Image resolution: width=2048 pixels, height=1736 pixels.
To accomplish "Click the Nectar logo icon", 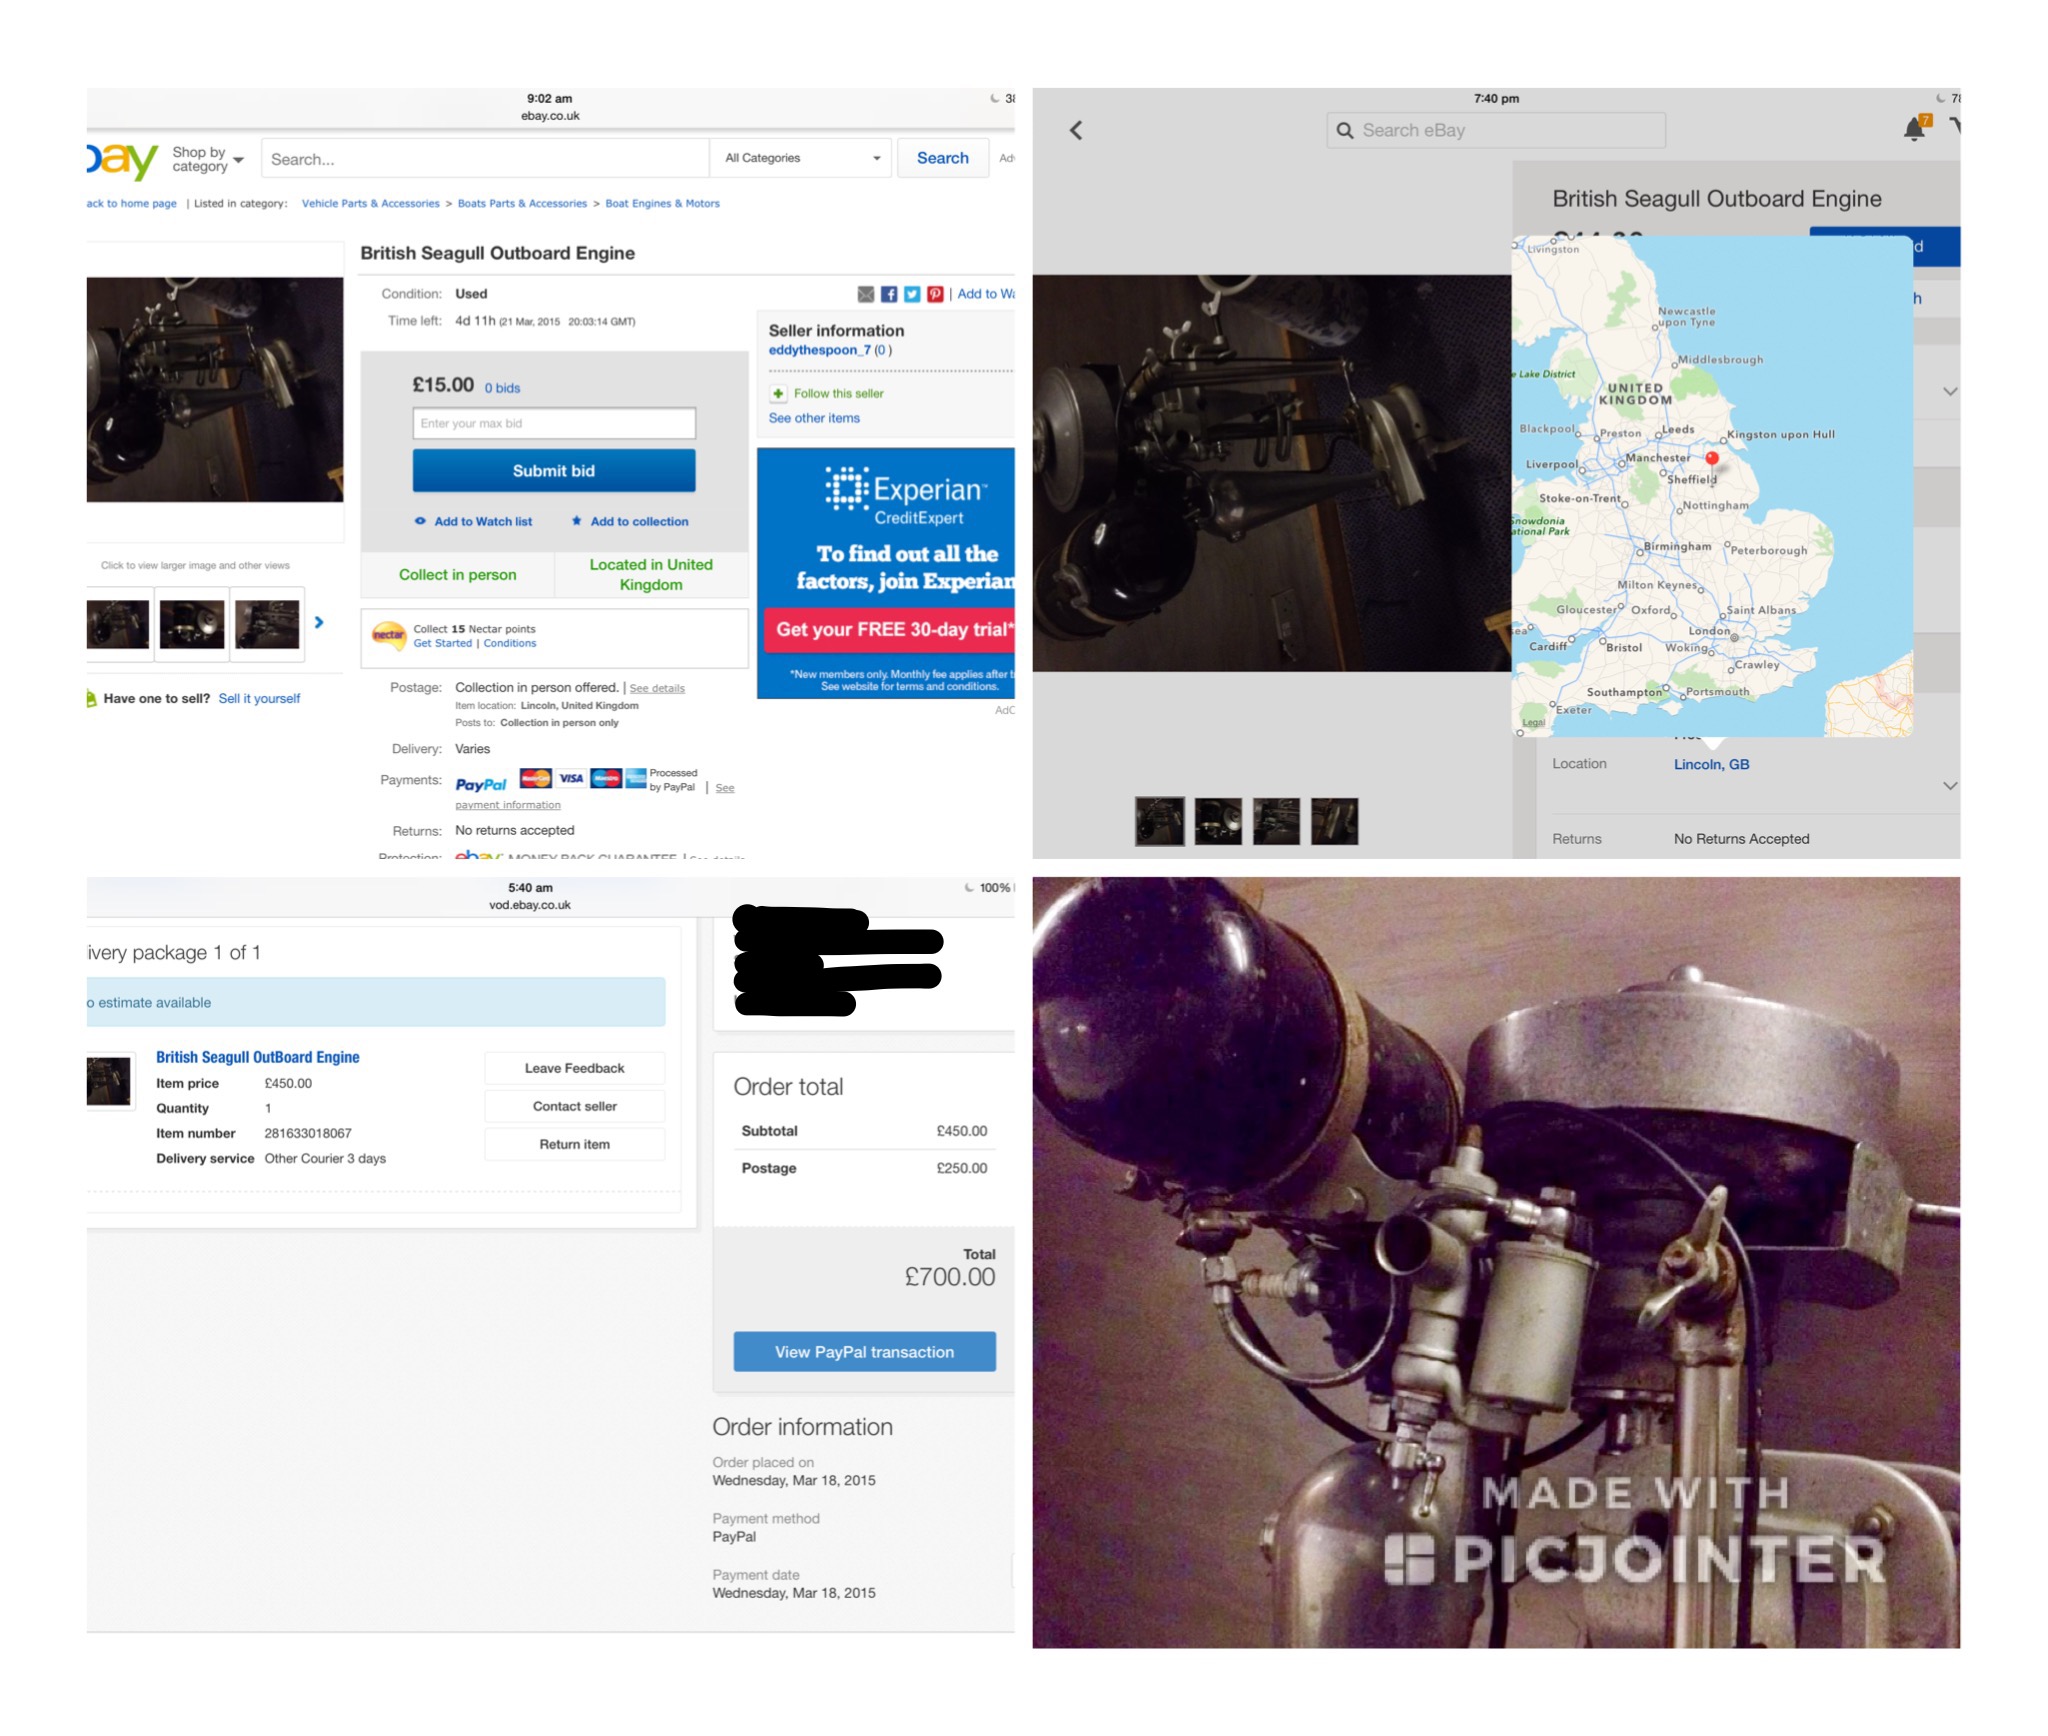I will pyautogui.click(x=388, y=635).
